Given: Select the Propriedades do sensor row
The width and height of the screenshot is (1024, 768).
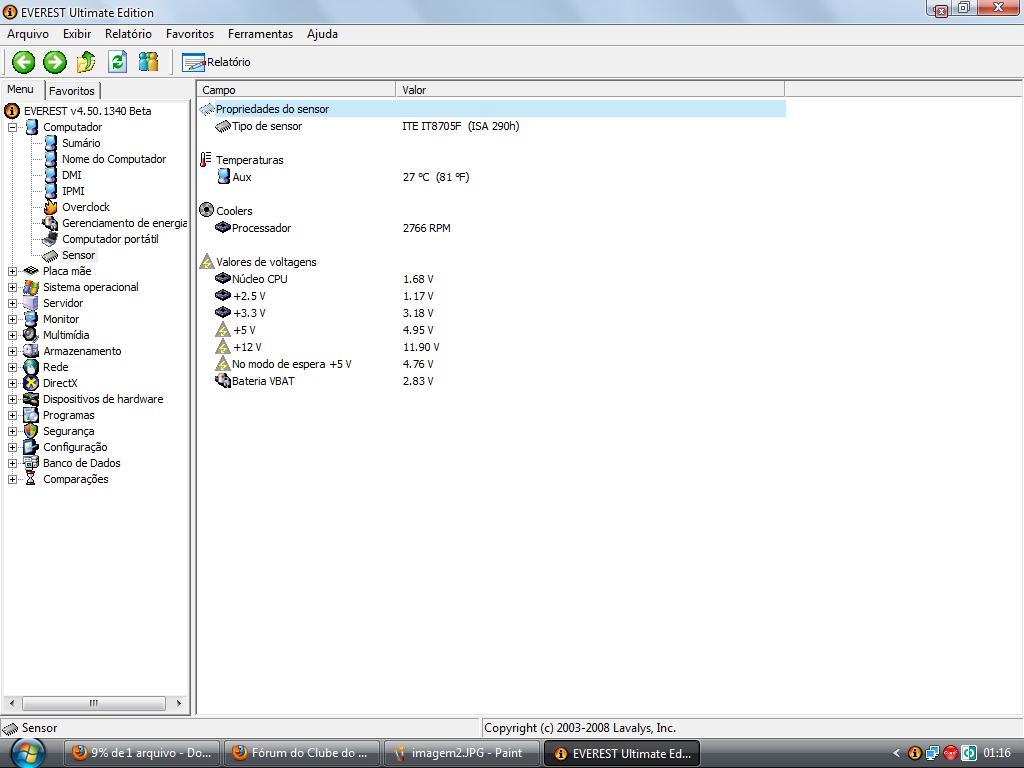Looking at the screenshot, I should (x=492, y=109).
